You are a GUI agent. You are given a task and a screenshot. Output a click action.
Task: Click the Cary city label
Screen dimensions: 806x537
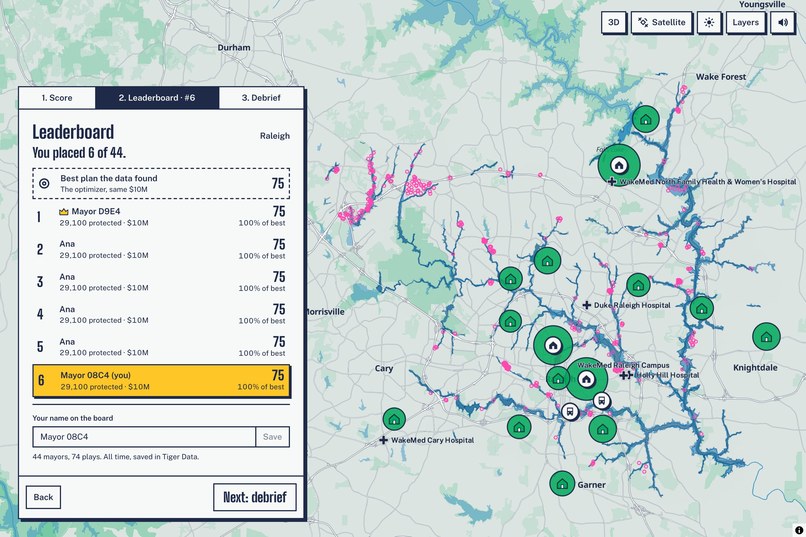point(384,368)
